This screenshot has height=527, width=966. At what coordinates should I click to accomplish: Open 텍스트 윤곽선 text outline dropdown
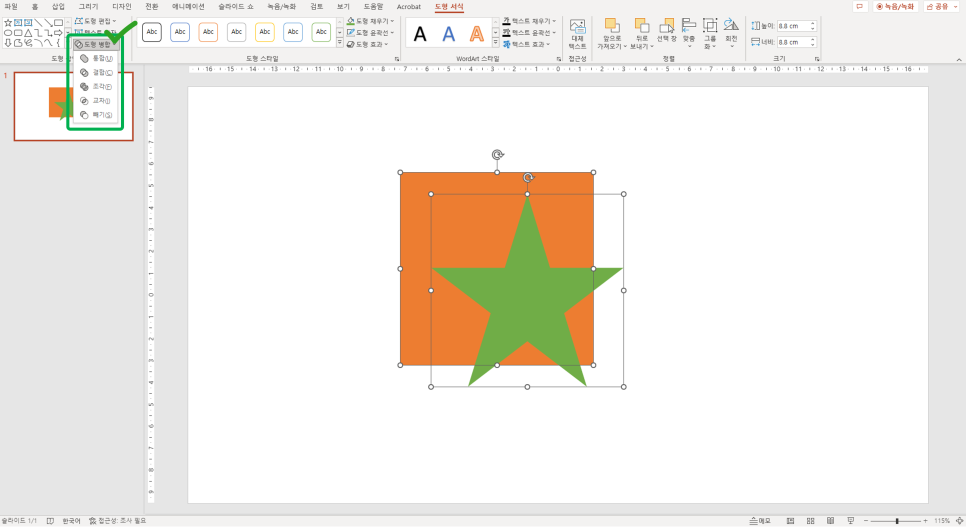click(x=529, y=33)
